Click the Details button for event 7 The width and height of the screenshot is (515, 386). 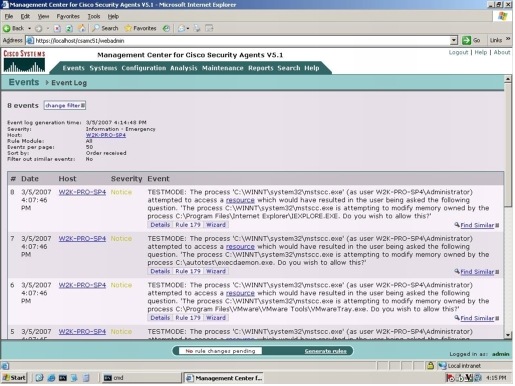[x=160, y=271]
